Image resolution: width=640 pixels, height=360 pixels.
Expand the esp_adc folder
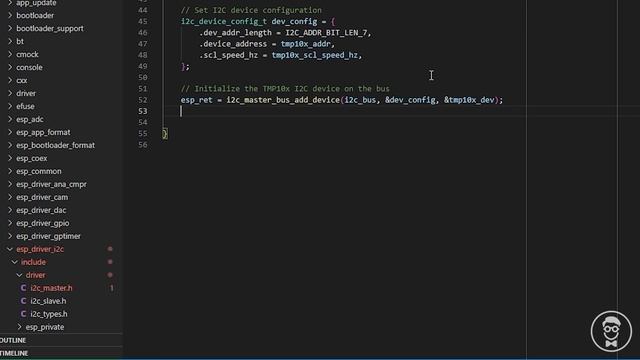point(29,119)
